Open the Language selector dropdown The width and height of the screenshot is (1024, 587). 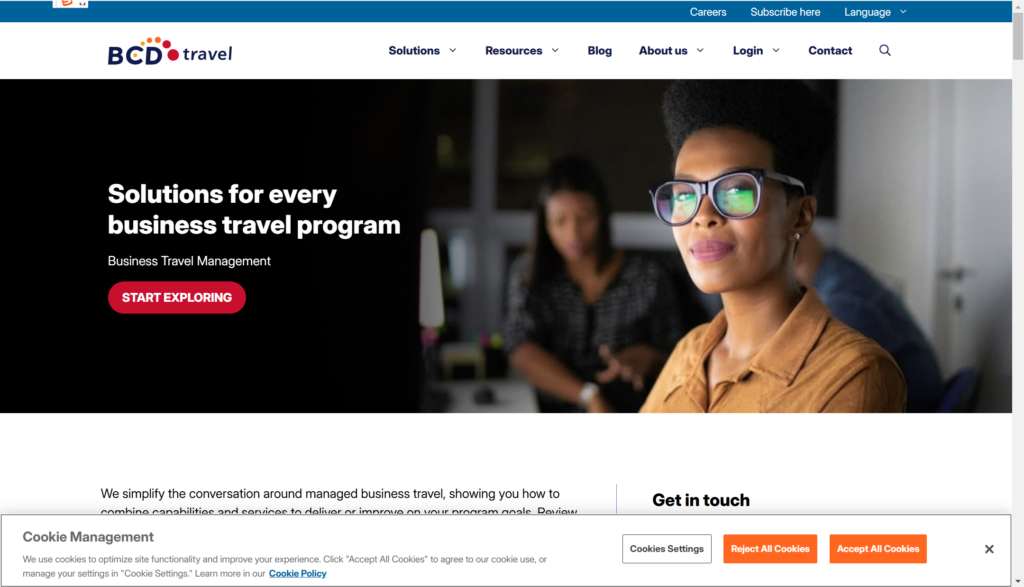[x=875, y=12]
